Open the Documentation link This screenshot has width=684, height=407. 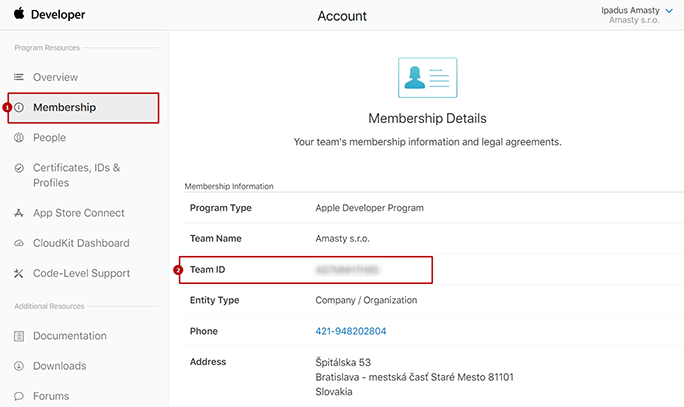click(70, 336)
